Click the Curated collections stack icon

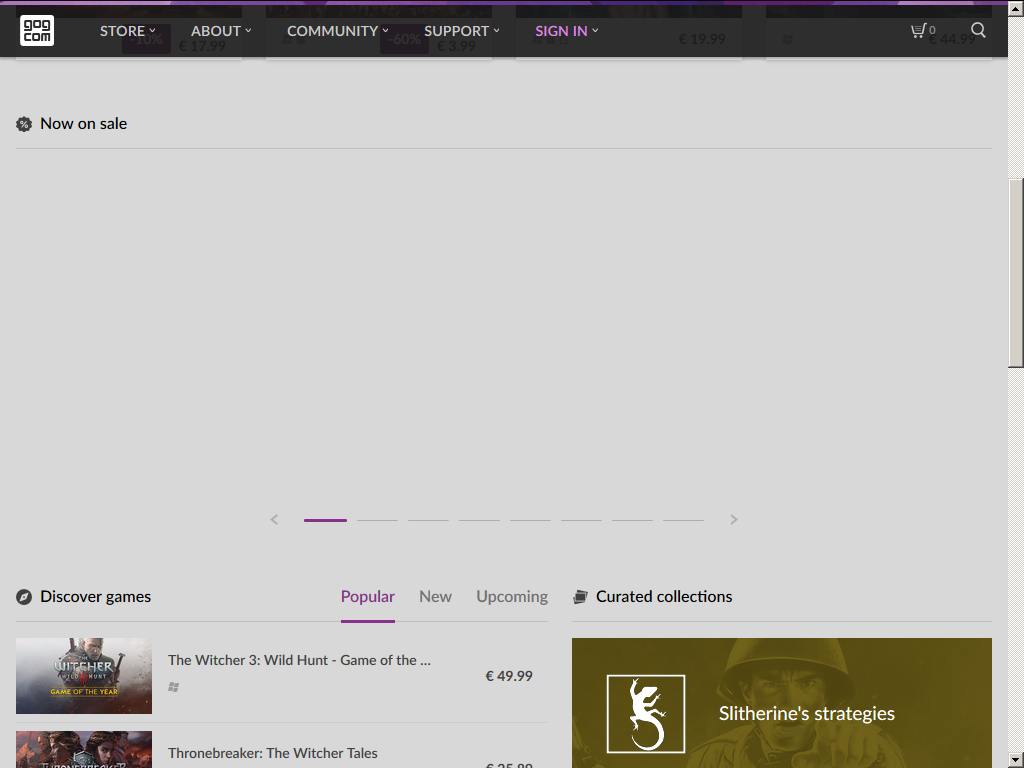click(580, 597)
